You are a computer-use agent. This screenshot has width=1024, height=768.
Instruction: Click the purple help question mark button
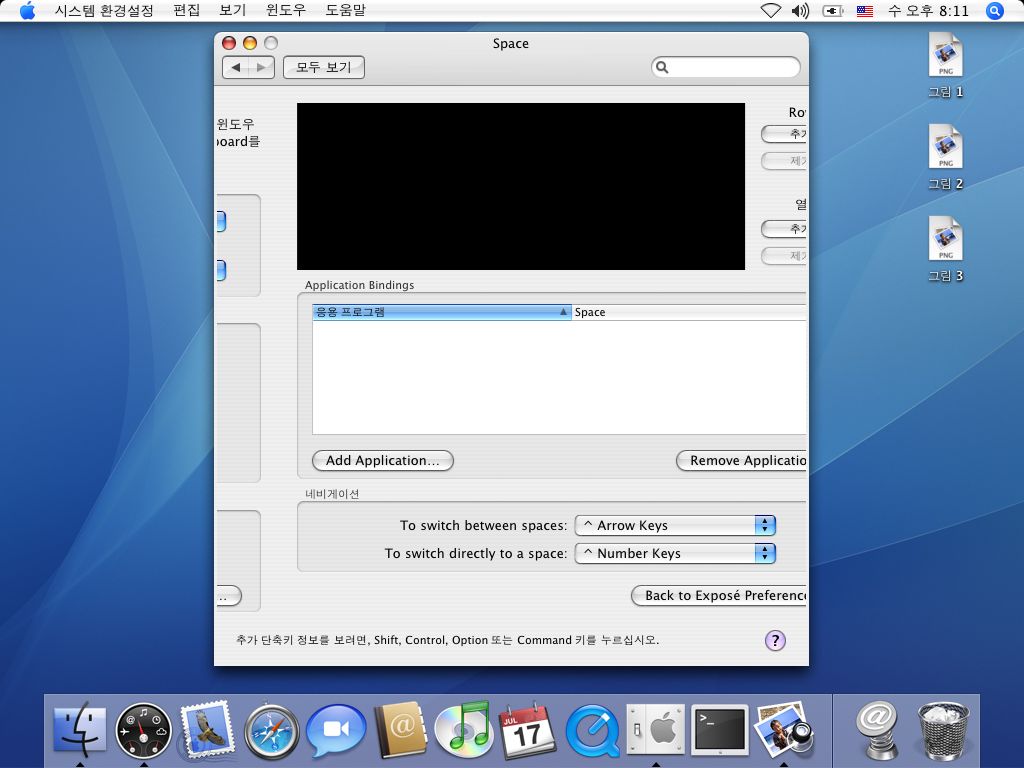click(775, 641)
